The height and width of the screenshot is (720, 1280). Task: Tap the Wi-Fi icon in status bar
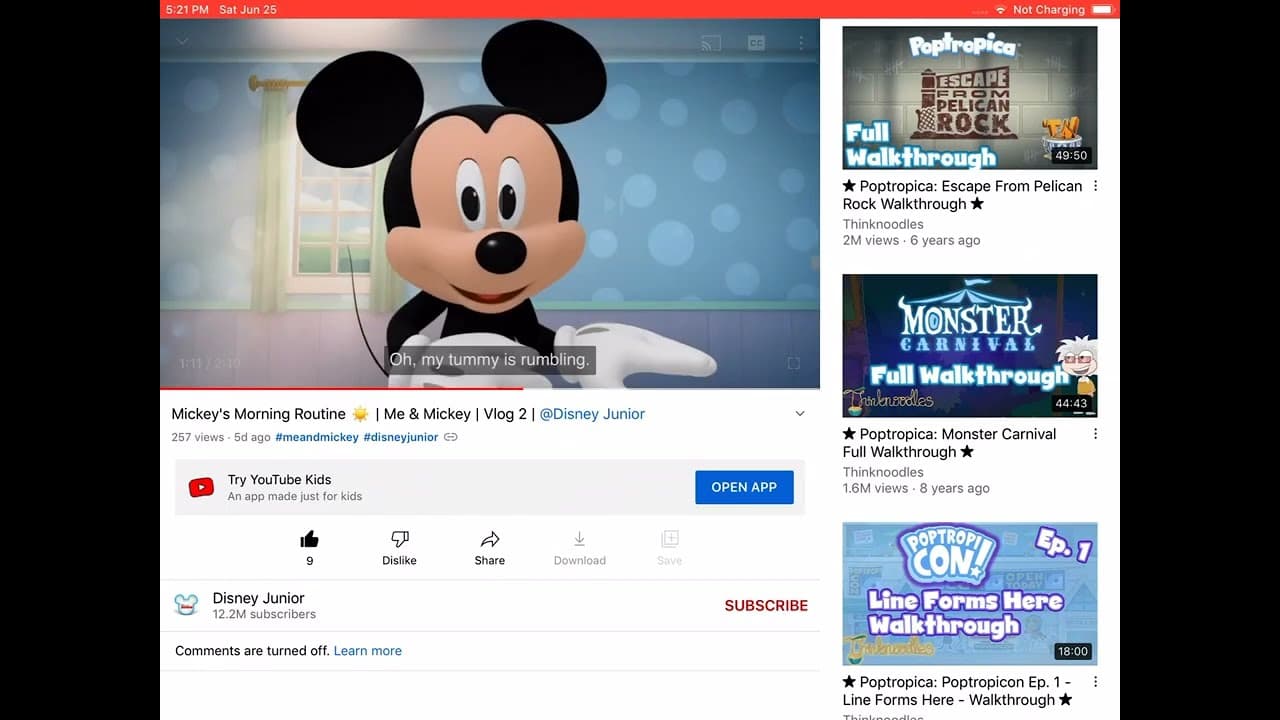point(1000,9)
